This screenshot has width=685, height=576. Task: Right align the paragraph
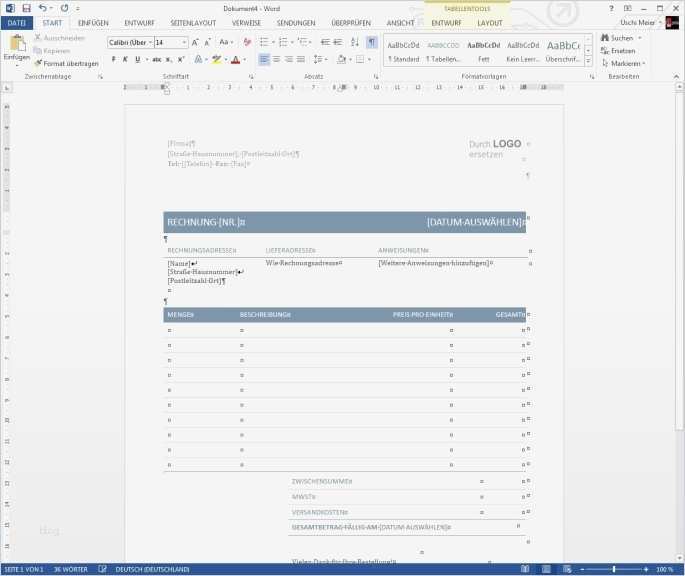click(x=289, y=59)
